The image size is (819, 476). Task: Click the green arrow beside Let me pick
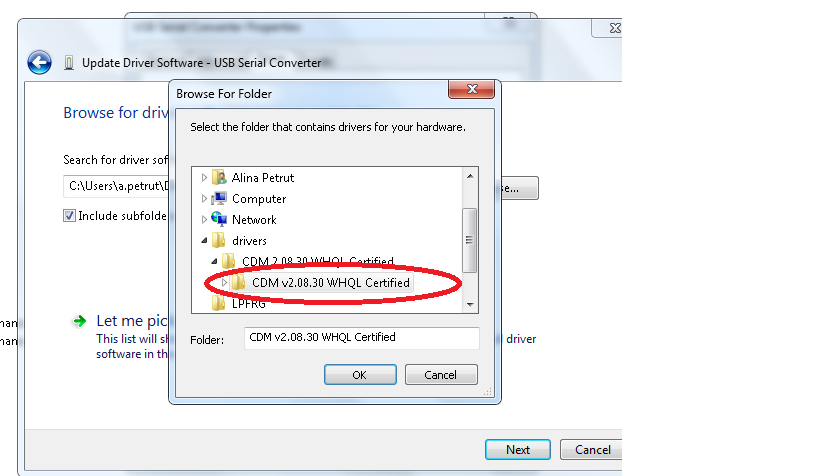coord(79,321)
